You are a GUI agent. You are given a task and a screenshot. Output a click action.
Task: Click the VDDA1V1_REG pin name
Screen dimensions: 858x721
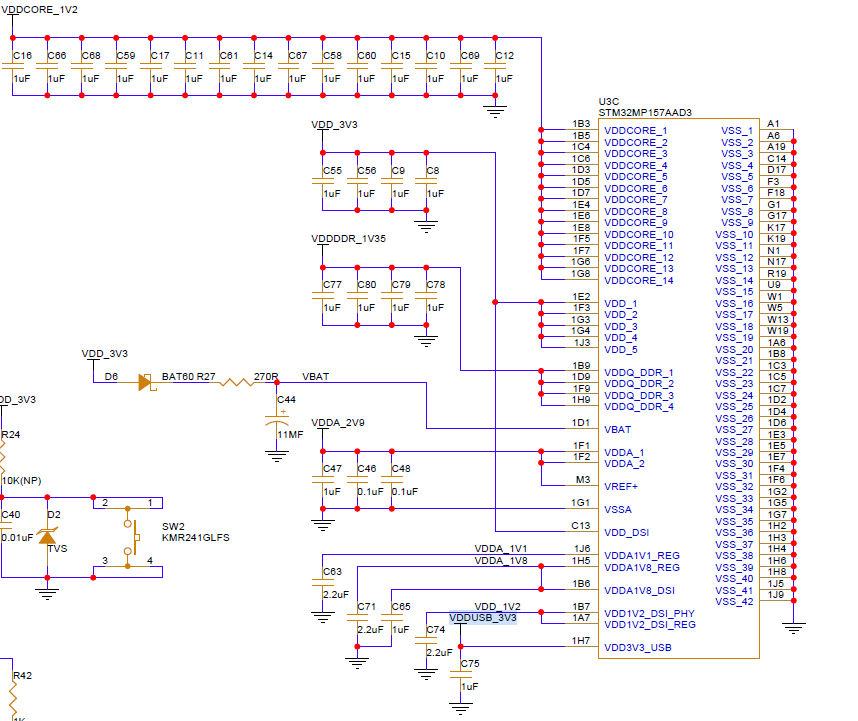point(641,555)
